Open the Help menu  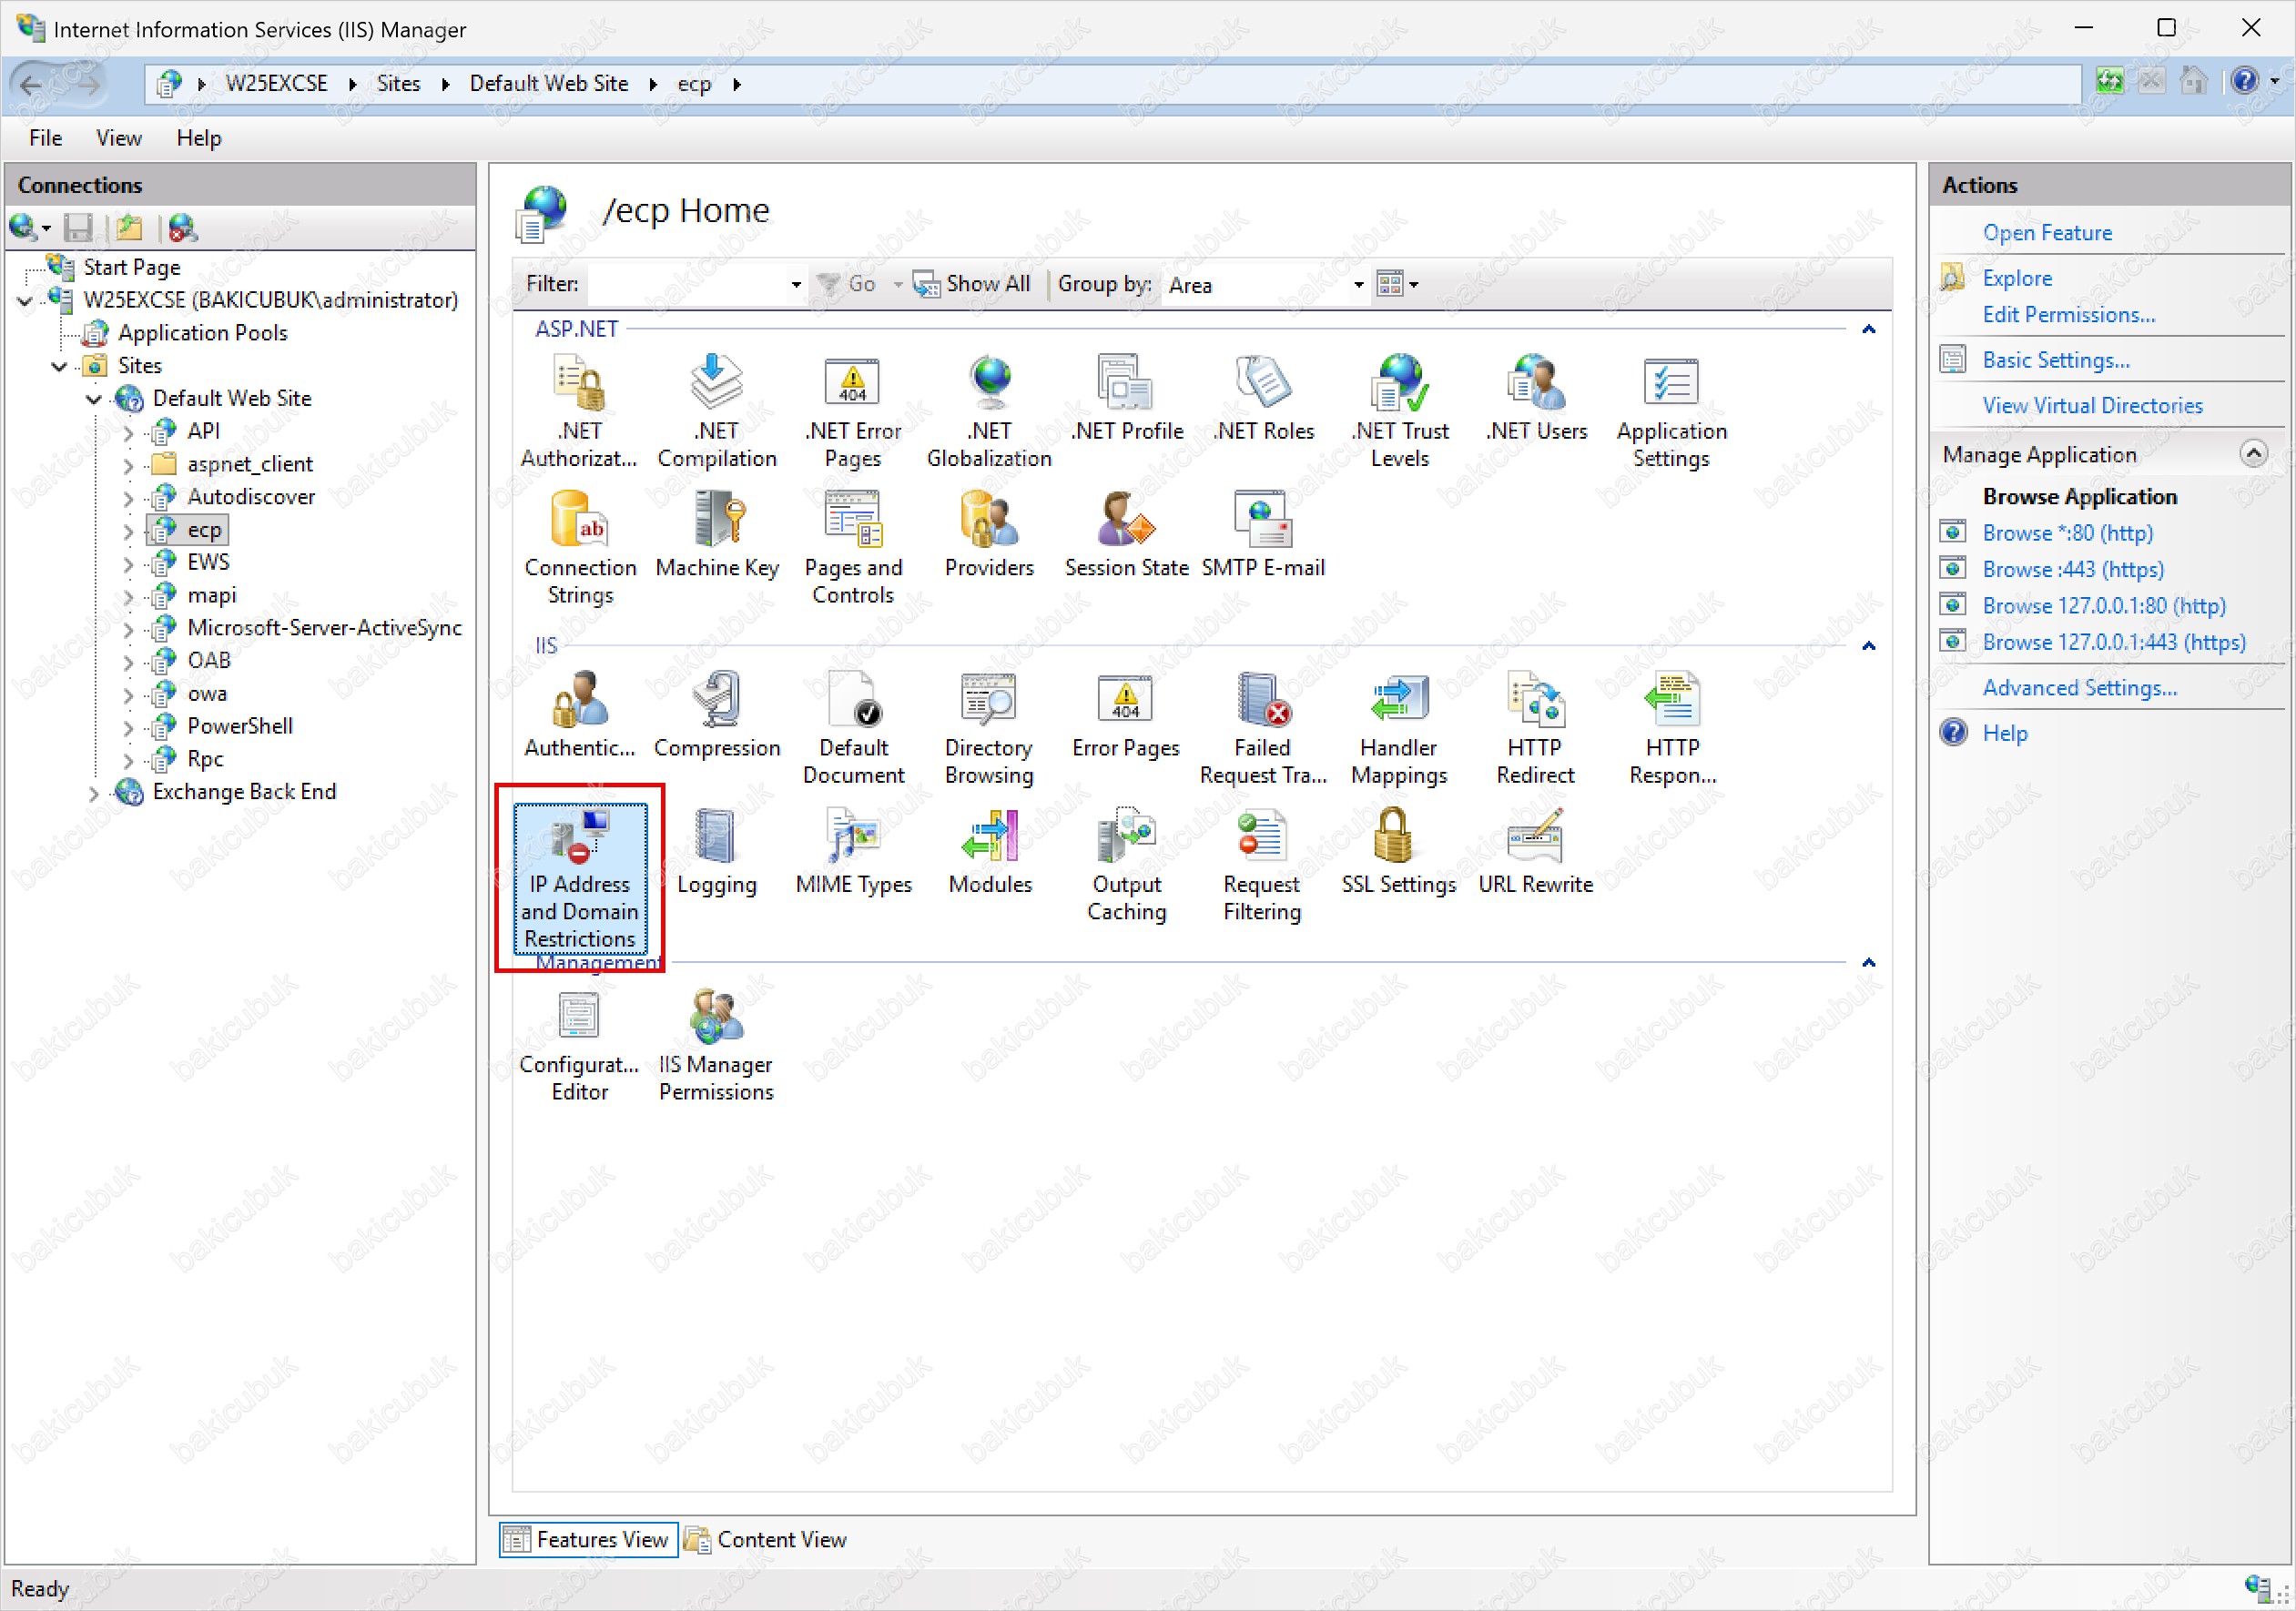(199, 138)
